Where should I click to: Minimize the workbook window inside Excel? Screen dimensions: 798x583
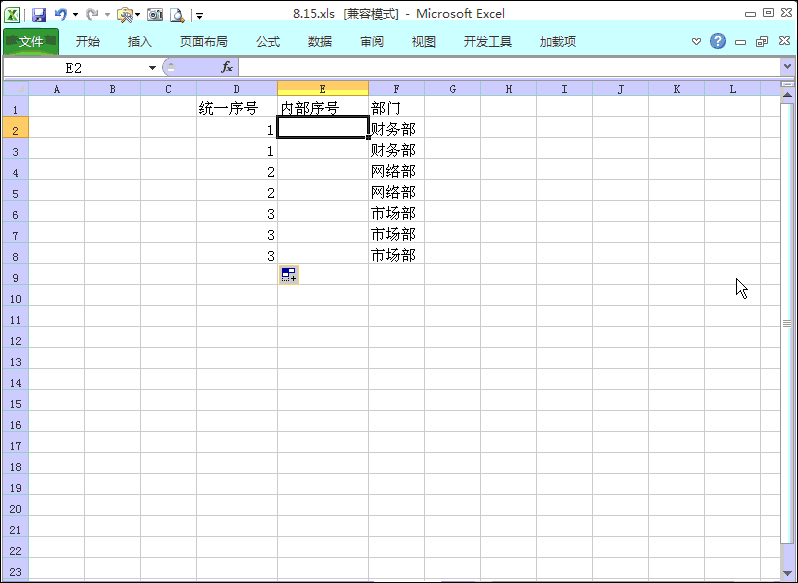[x=740, y=42]
